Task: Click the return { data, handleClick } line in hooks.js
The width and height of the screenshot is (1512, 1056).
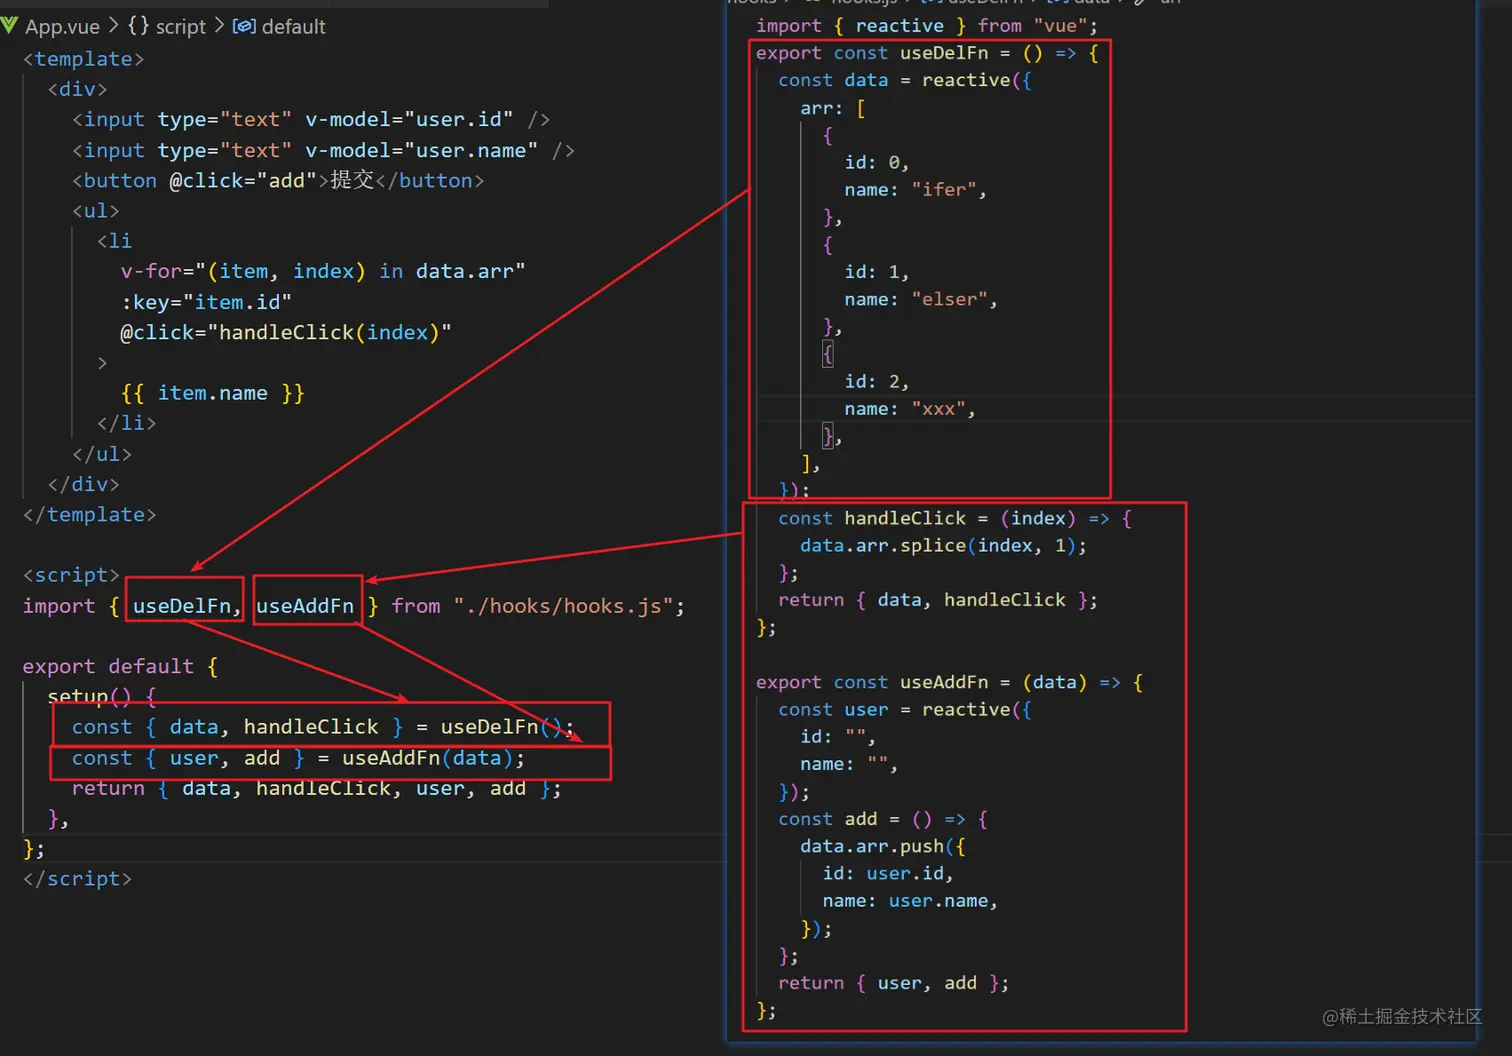Action: [938, 600]
